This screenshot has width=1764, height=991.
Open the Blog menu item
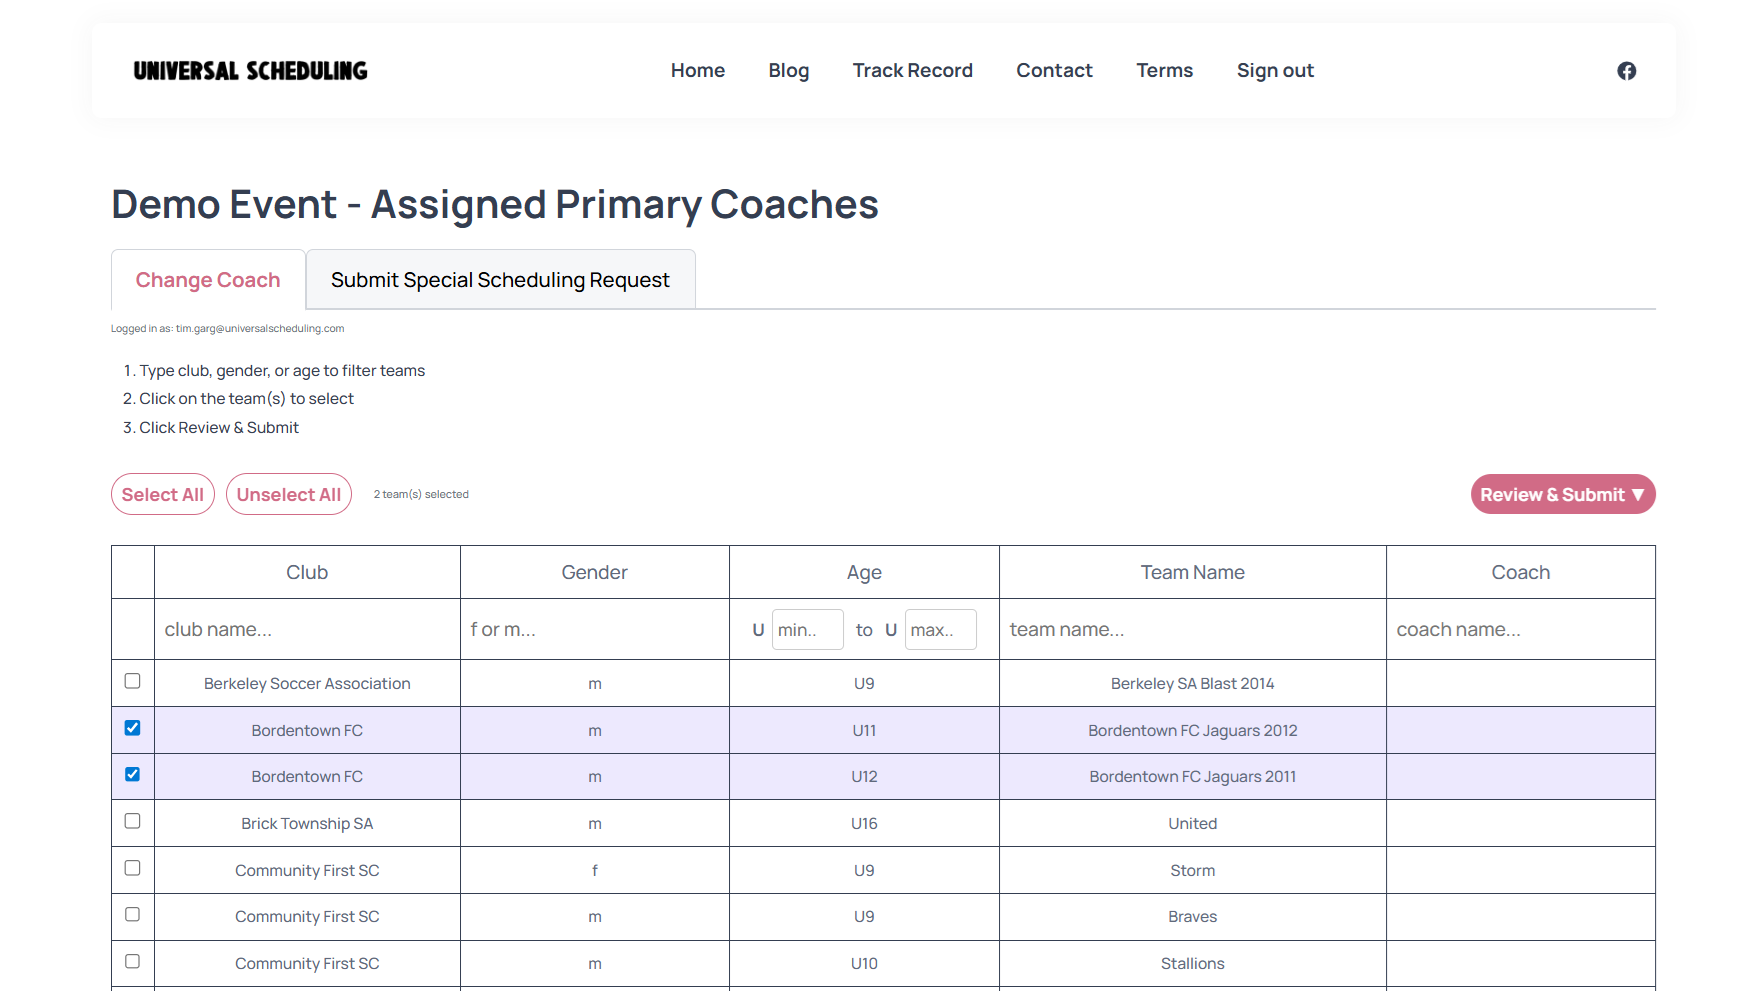click(x=789, y=71)
